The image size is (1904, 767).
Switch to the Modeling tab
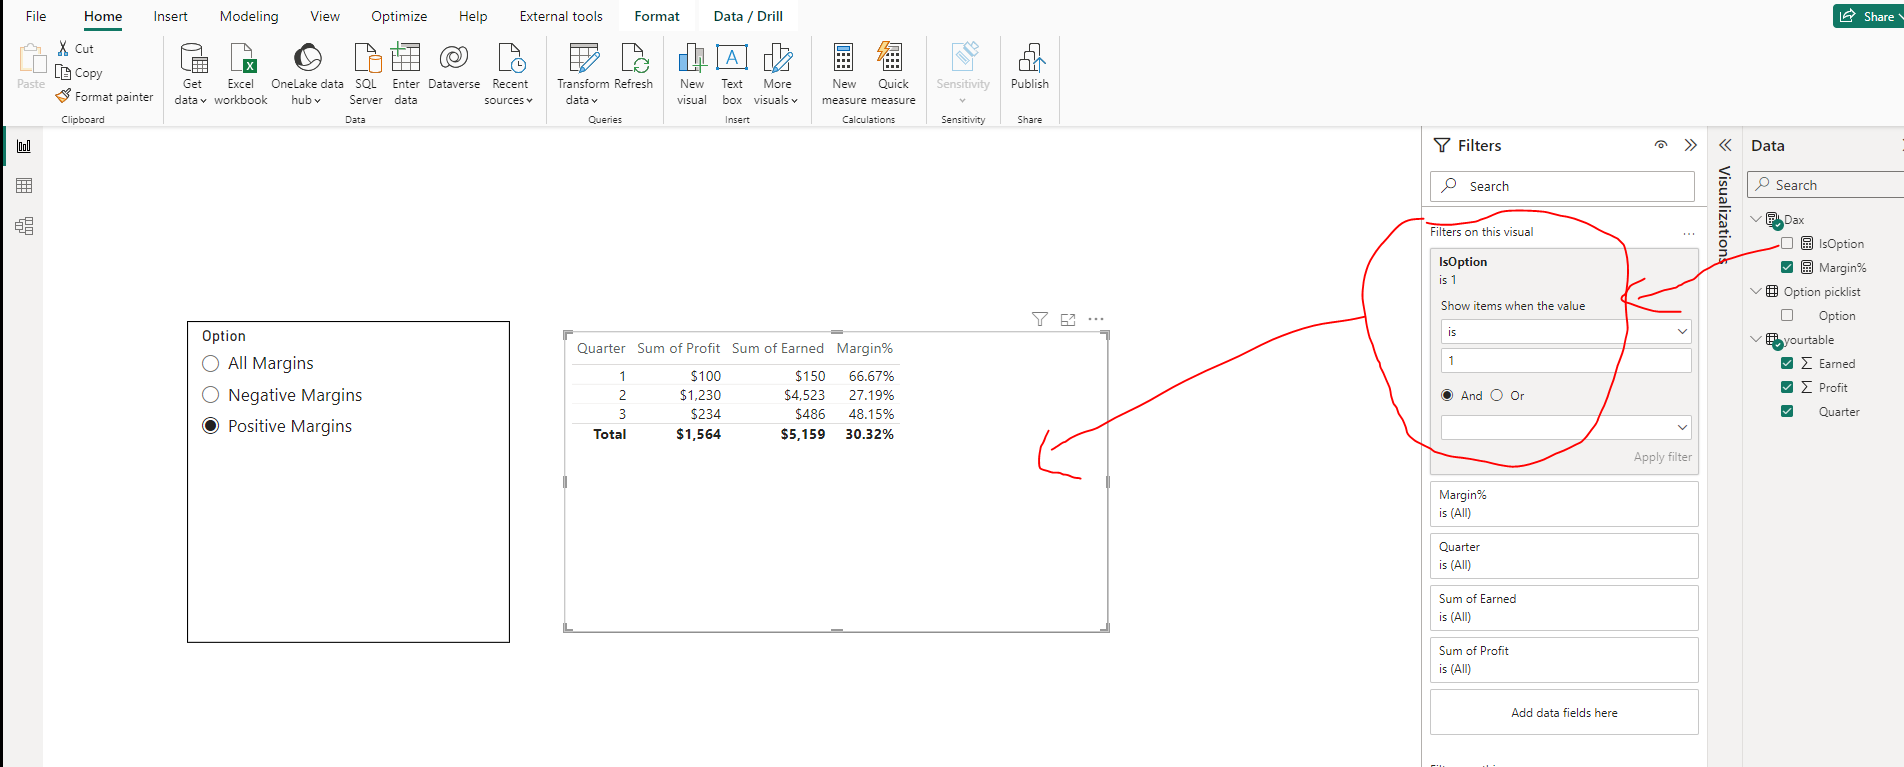pyautogui.click(x=249, y=16)
